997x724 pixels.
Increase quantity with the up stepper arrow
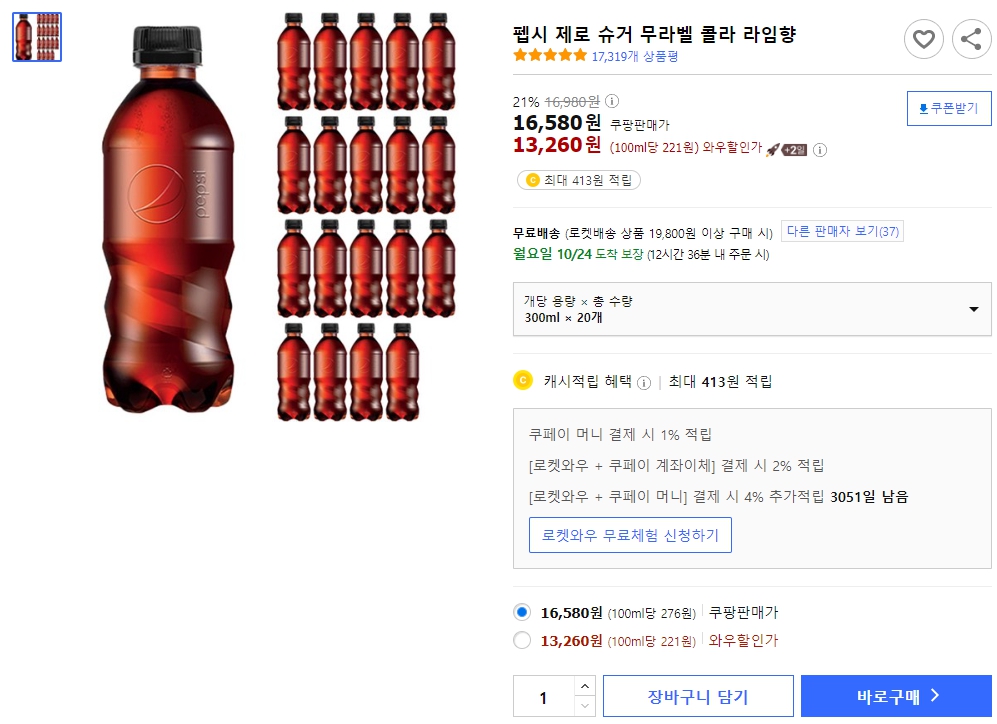(584, 686)
